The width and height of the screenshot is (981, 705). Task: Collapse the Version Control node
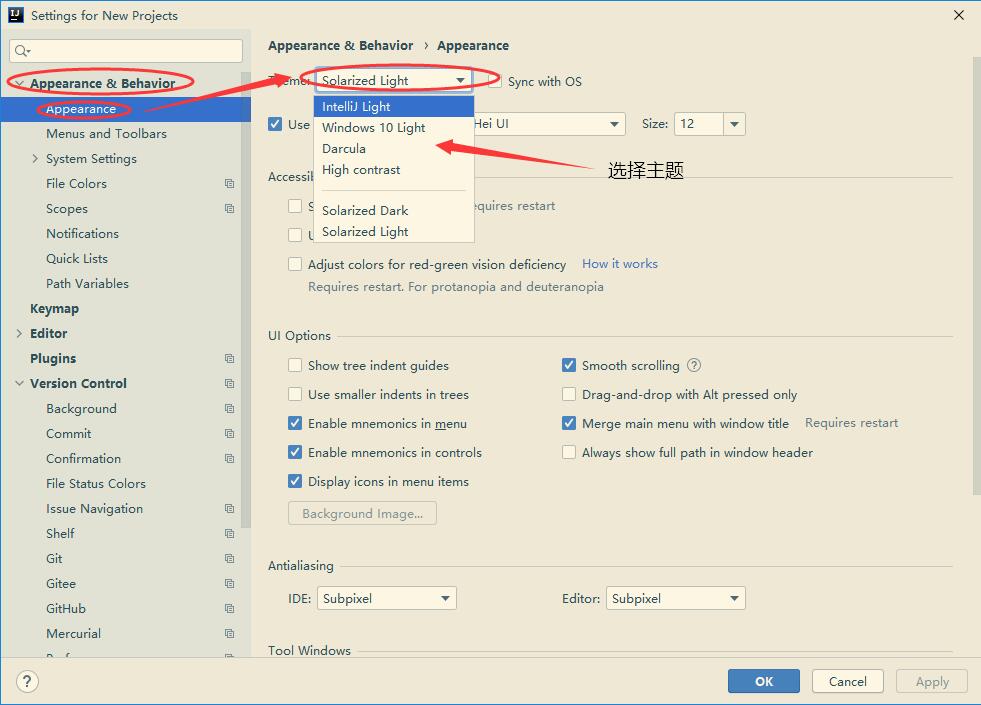[x=19, y=383]
